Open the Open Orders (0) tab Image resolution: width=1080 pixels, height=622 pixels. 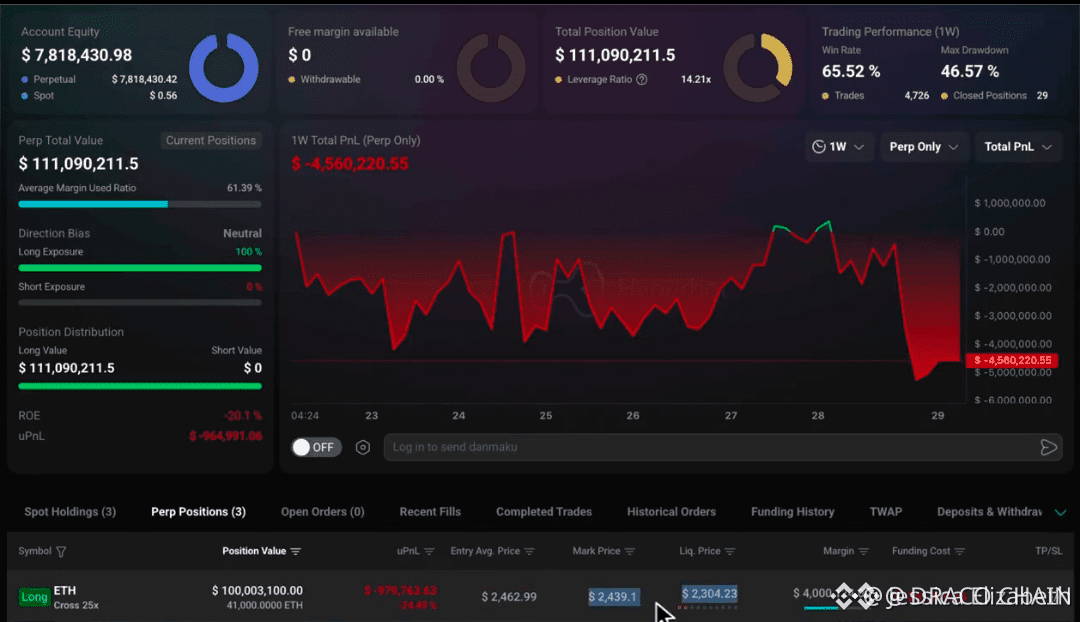[x=322, y=512]
